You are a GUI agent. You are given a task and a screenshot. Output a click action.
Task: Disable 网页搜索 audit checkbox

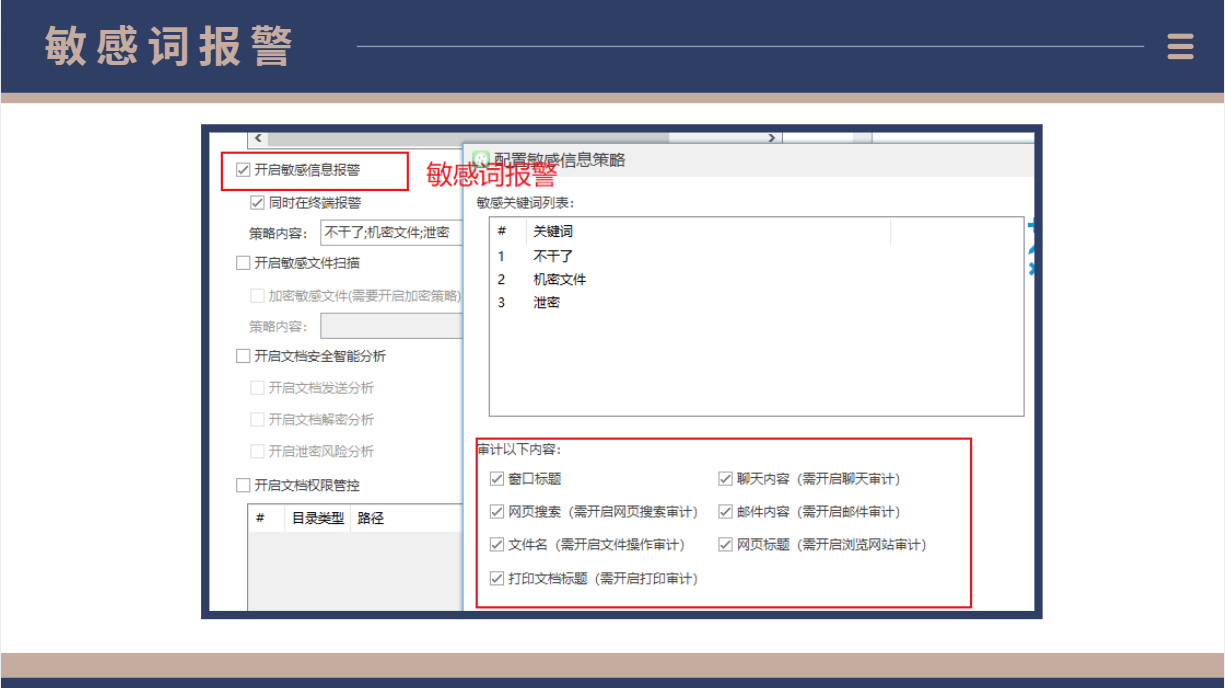[497, 512]
